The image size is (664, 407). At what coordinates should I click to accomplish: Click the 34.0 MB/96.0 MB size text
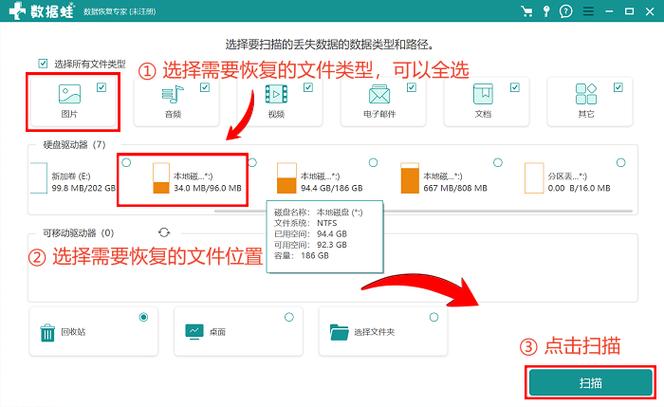click(208, 188)
